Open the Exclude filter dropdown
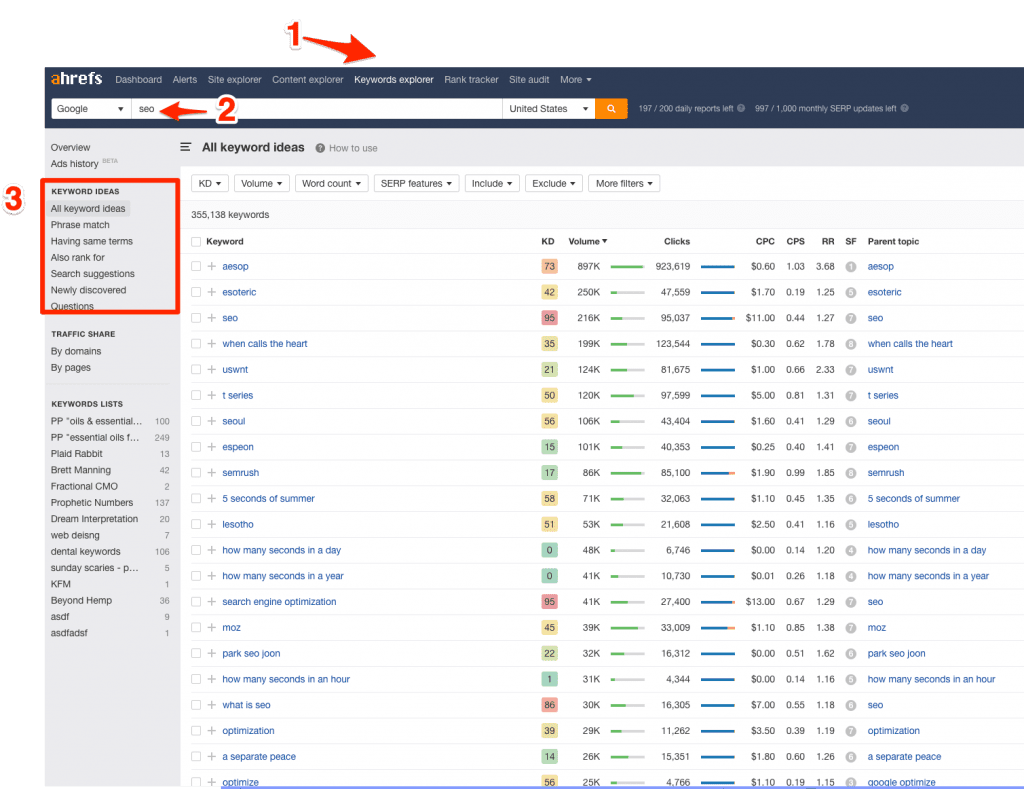The image size is (1024, 789). (x=553, y=184)
